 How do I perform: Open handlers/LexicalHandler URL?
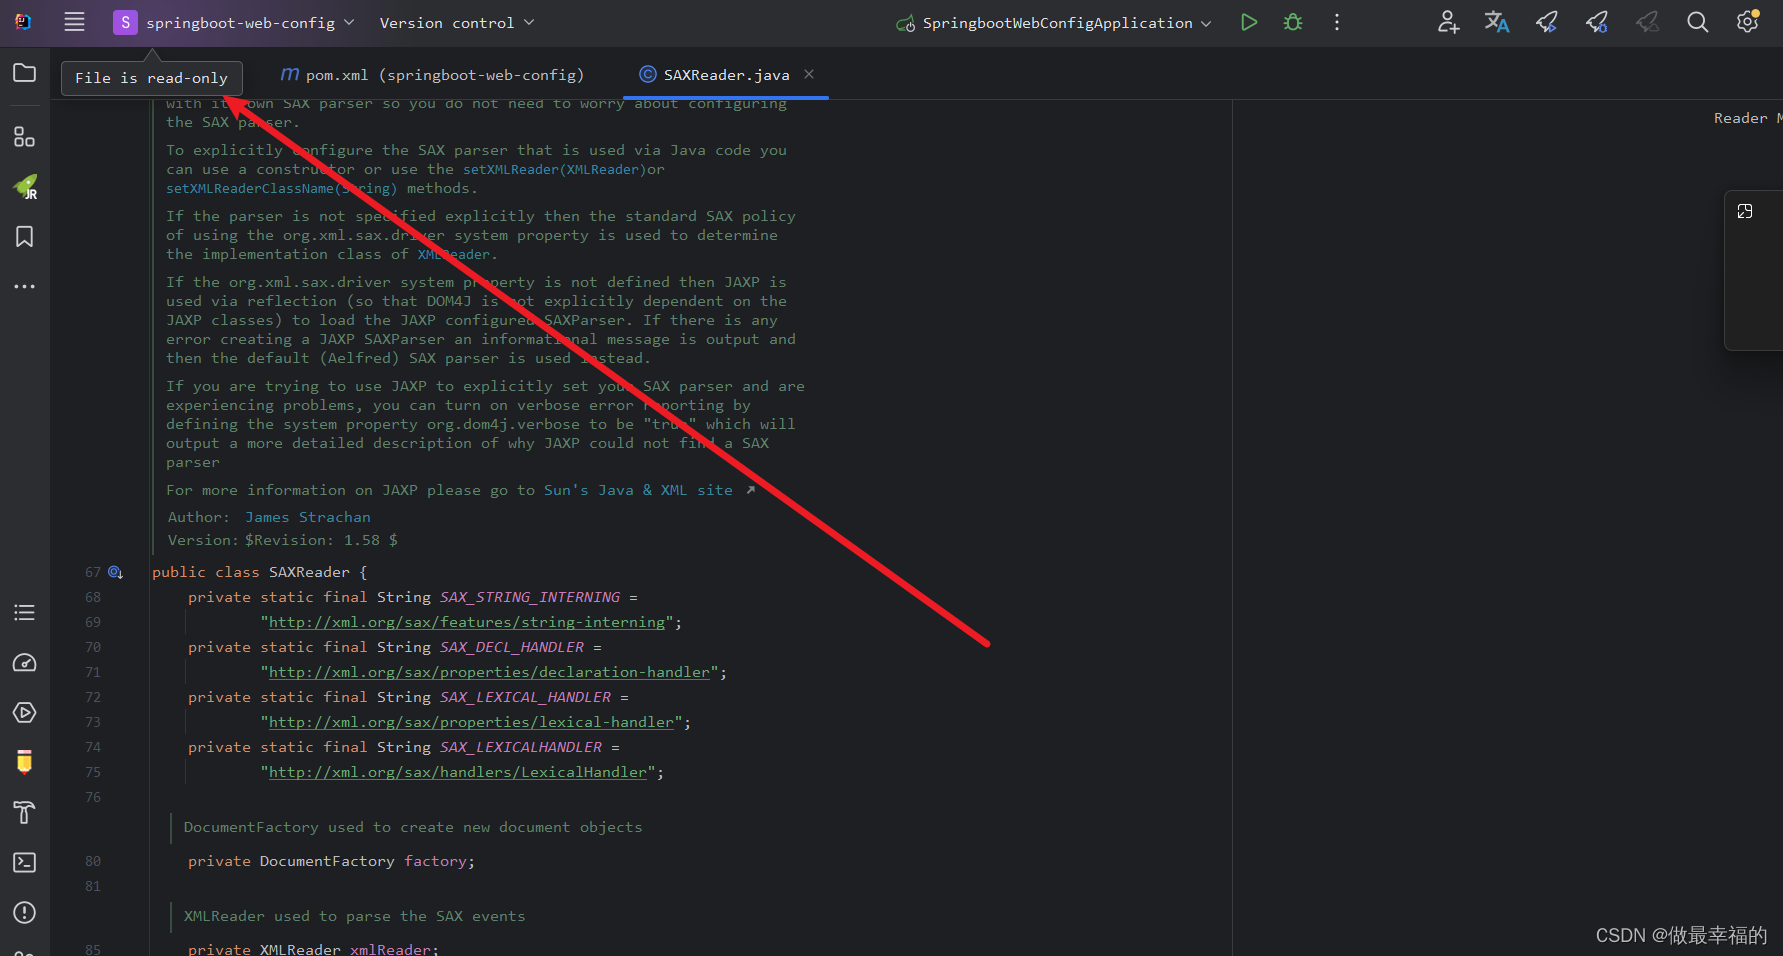coord(458,772)
